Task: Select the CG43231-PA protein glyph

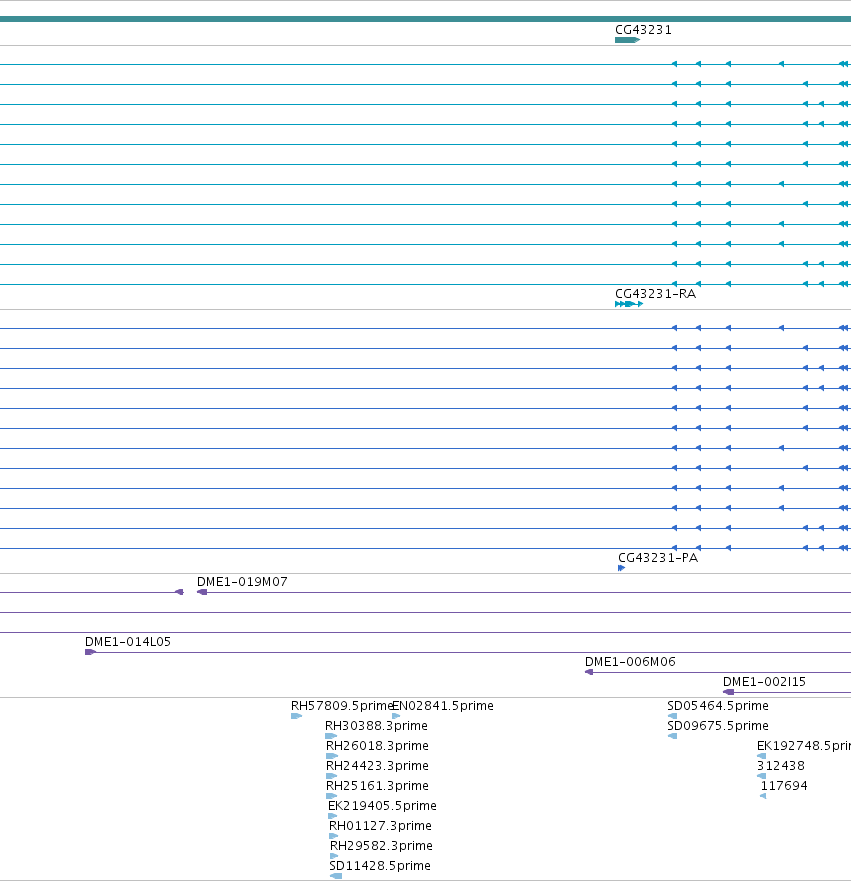Action: [621, 568]
